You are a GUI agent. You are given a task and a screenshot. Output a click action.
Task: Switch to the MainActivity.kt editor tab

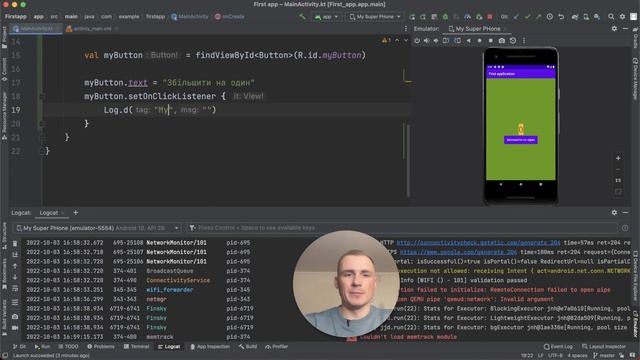pyautogui.click(x=36, y=29)
